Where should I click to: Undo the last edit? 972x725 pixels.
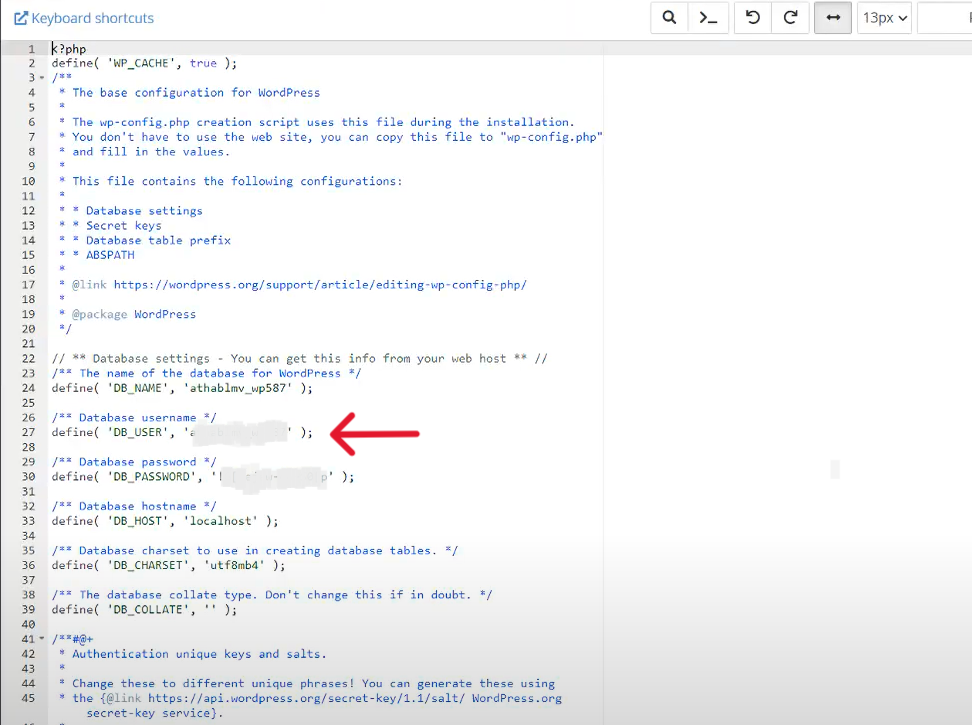[753, 17]
